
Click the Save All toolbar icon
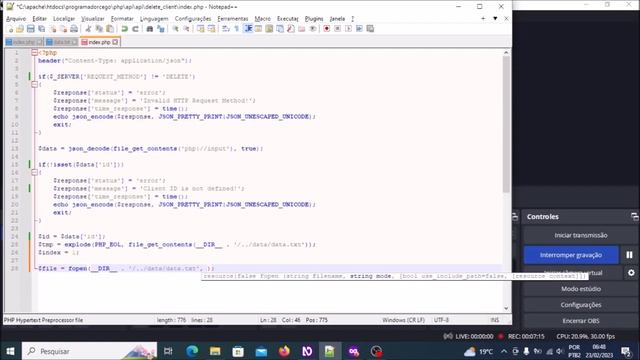pyautogui.click(x=41, y=29)
